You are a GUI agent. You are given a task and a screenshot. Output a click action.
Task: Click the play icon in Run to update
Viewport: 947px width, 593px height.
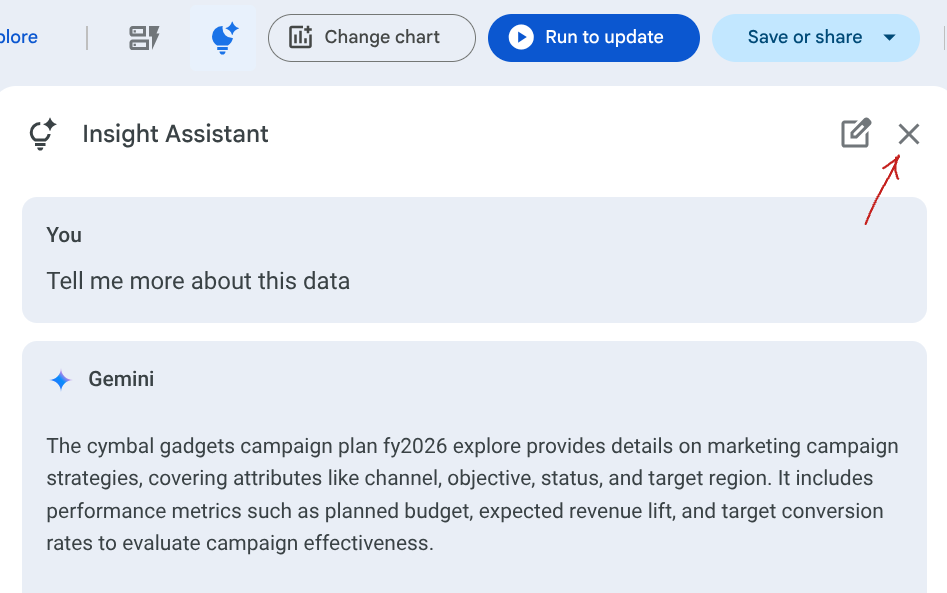(520, 38)
